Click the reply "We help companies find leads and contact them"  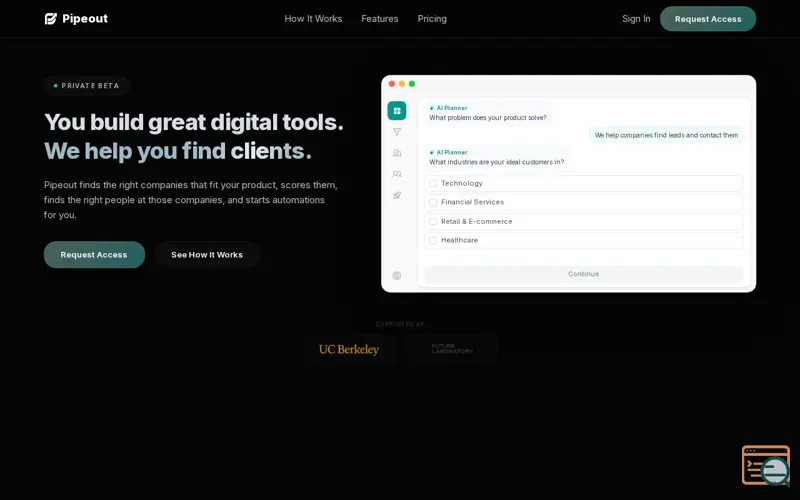point(666,135)
